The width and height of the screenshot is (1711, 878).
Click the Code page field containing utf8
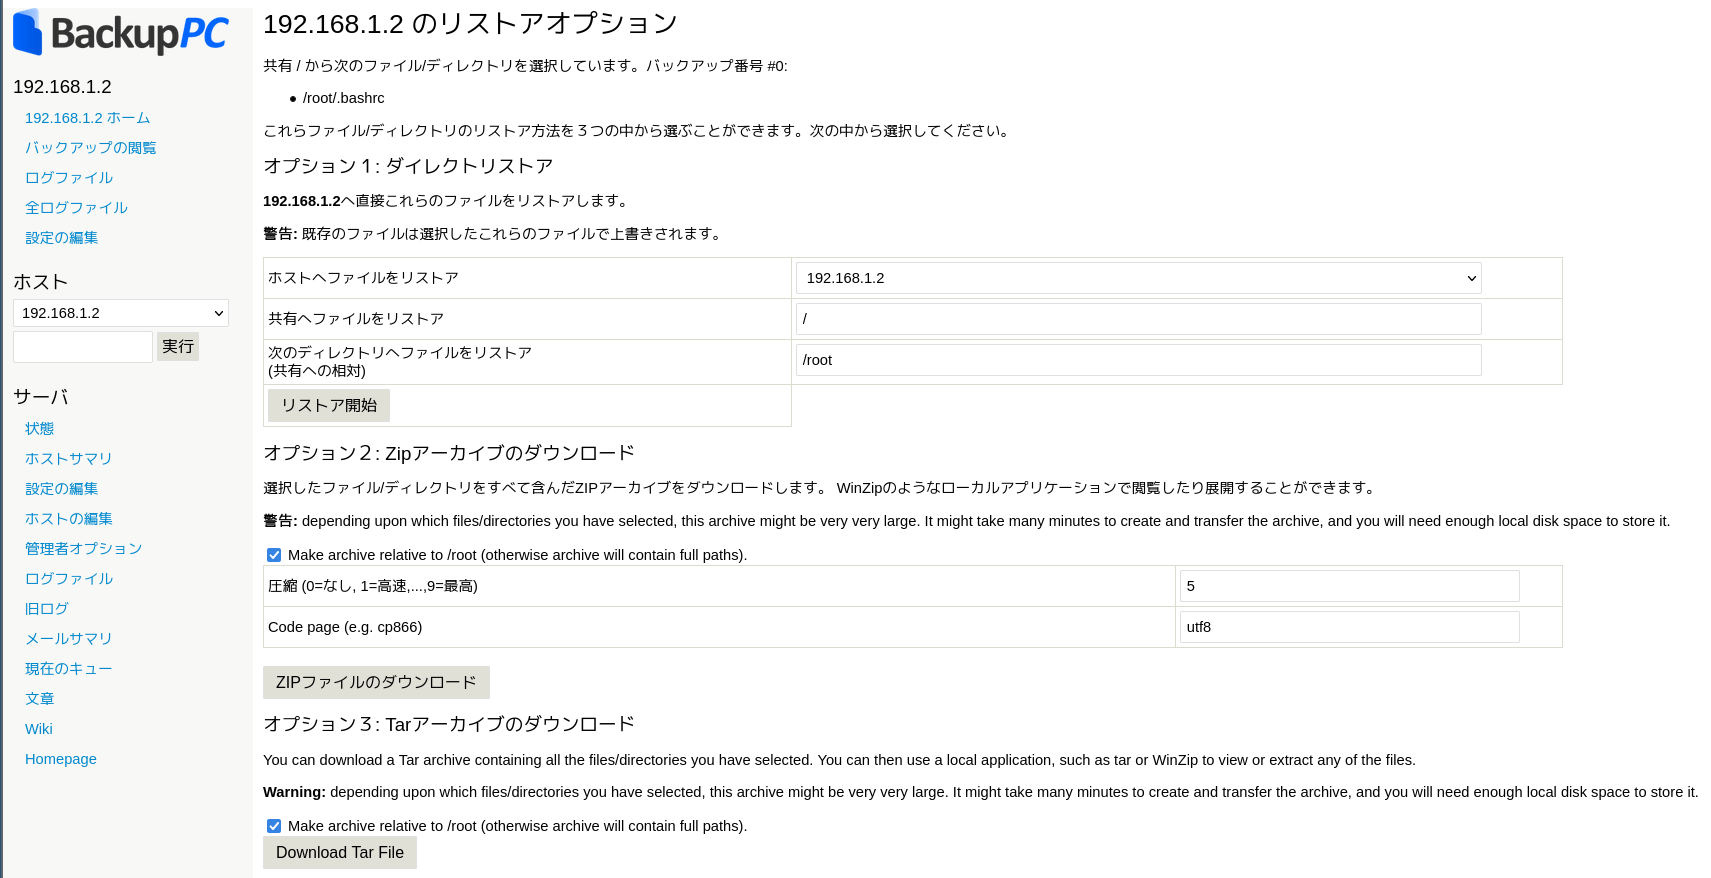coord(1349,627)
